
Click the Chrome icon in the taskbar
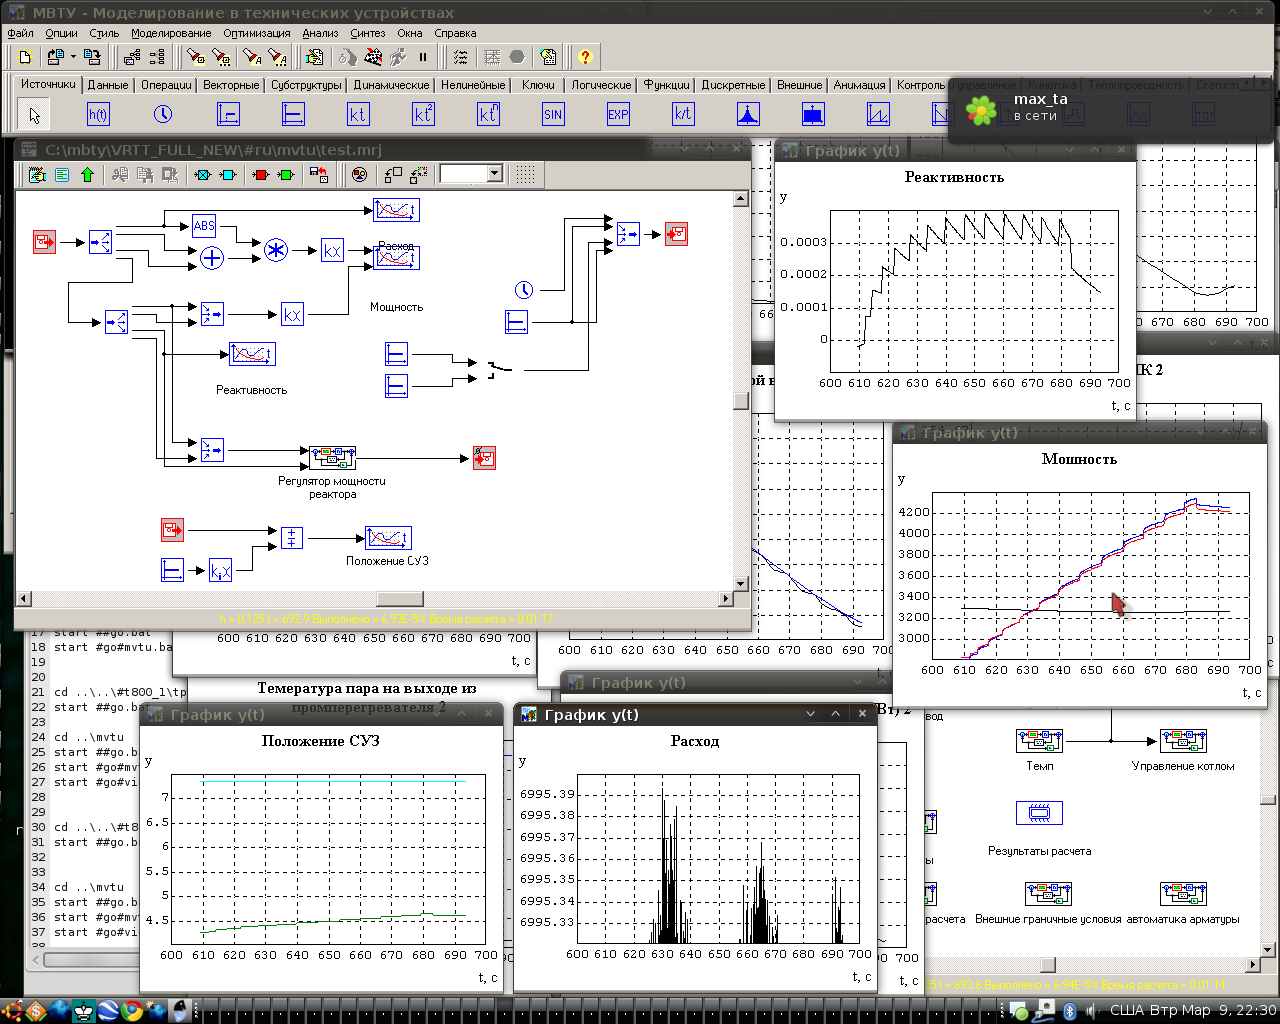click(x=132, y=1011)
